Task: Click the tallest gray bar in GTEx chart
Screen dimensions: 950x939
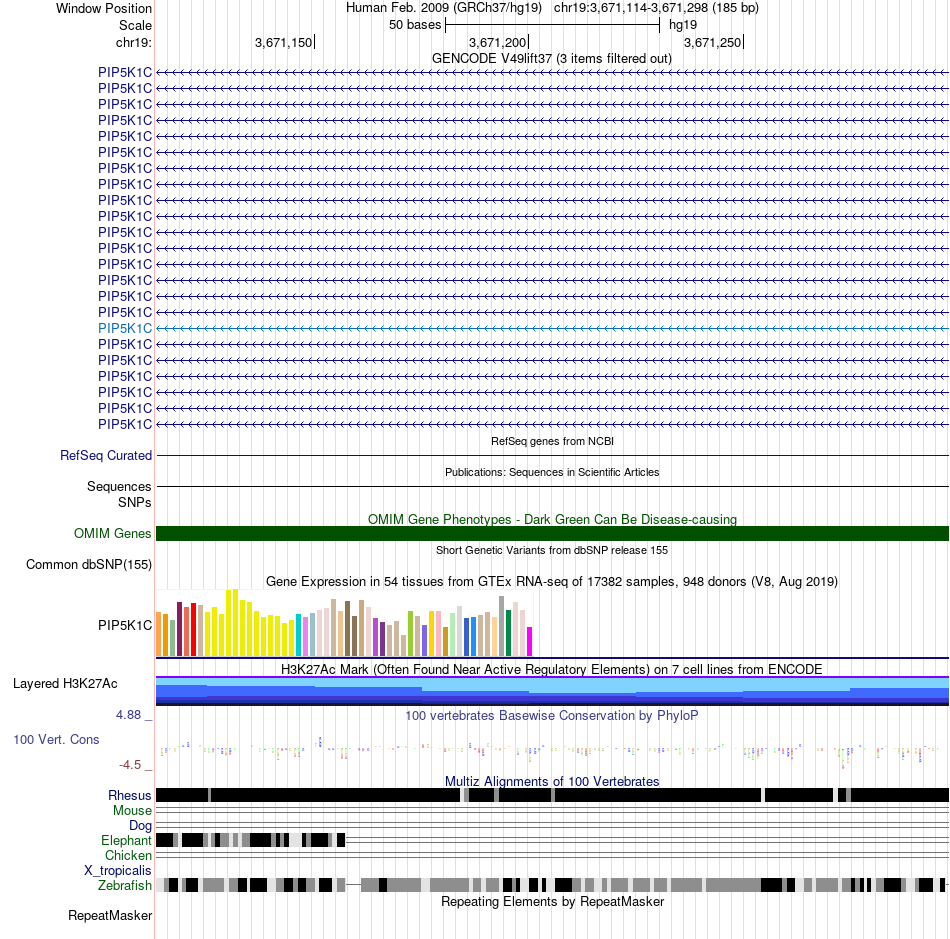Action: click(502, 626)
